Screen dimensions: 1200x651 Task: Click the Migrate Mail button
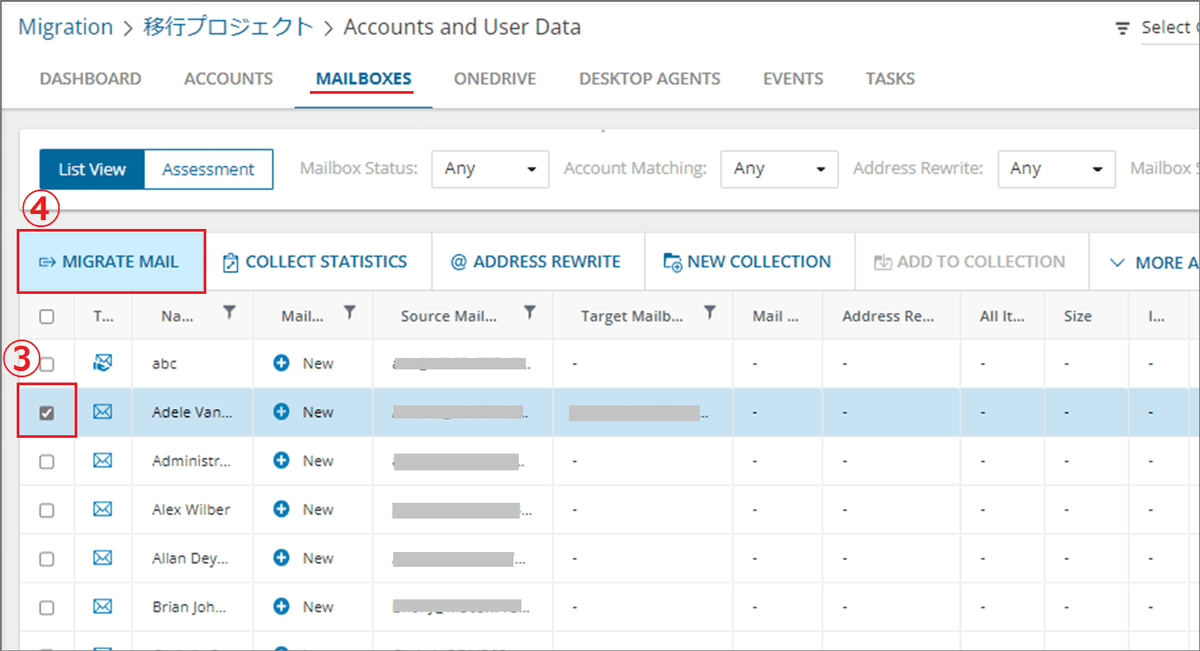pyautogui.click(x=110, y=262)
